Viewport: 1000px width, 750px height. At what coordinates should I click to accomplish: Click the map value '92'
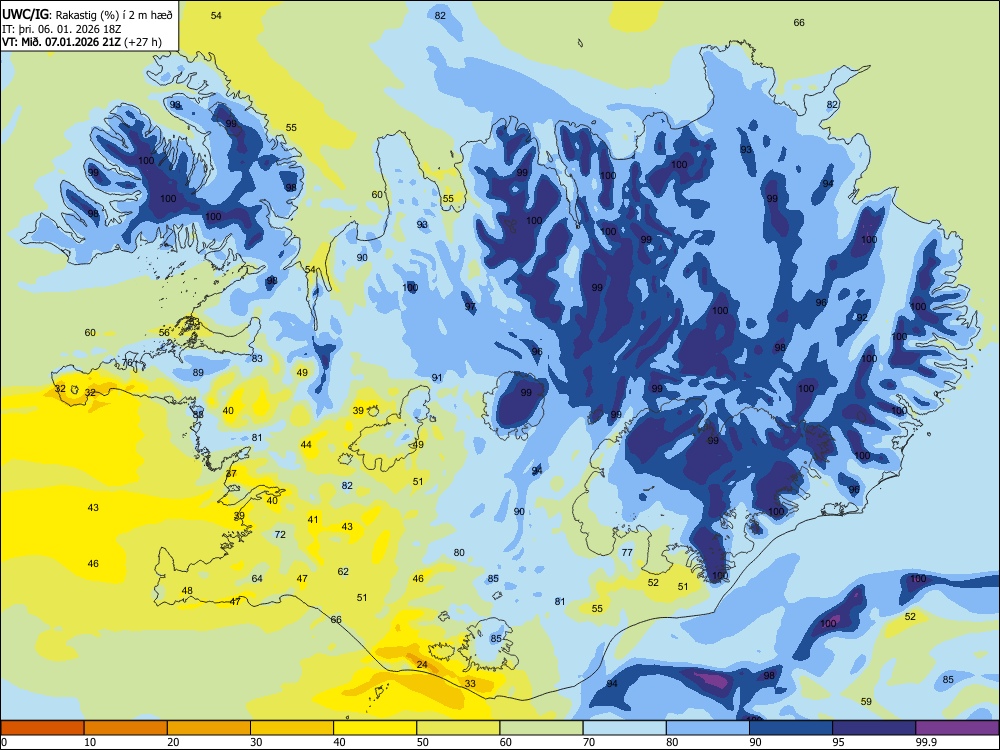click(862, 317)
